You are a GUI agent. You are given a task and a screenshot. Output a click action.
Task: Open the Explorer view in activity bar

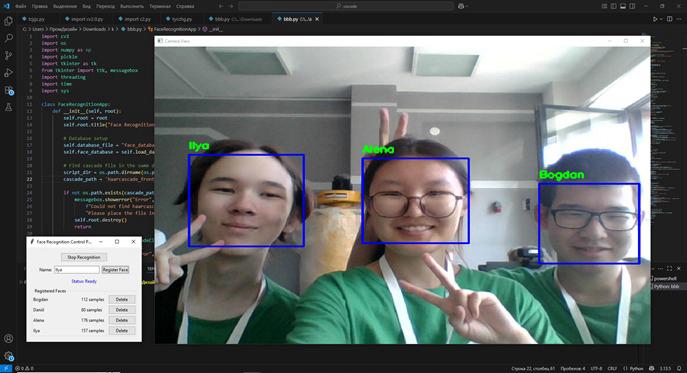coord(8,21)
